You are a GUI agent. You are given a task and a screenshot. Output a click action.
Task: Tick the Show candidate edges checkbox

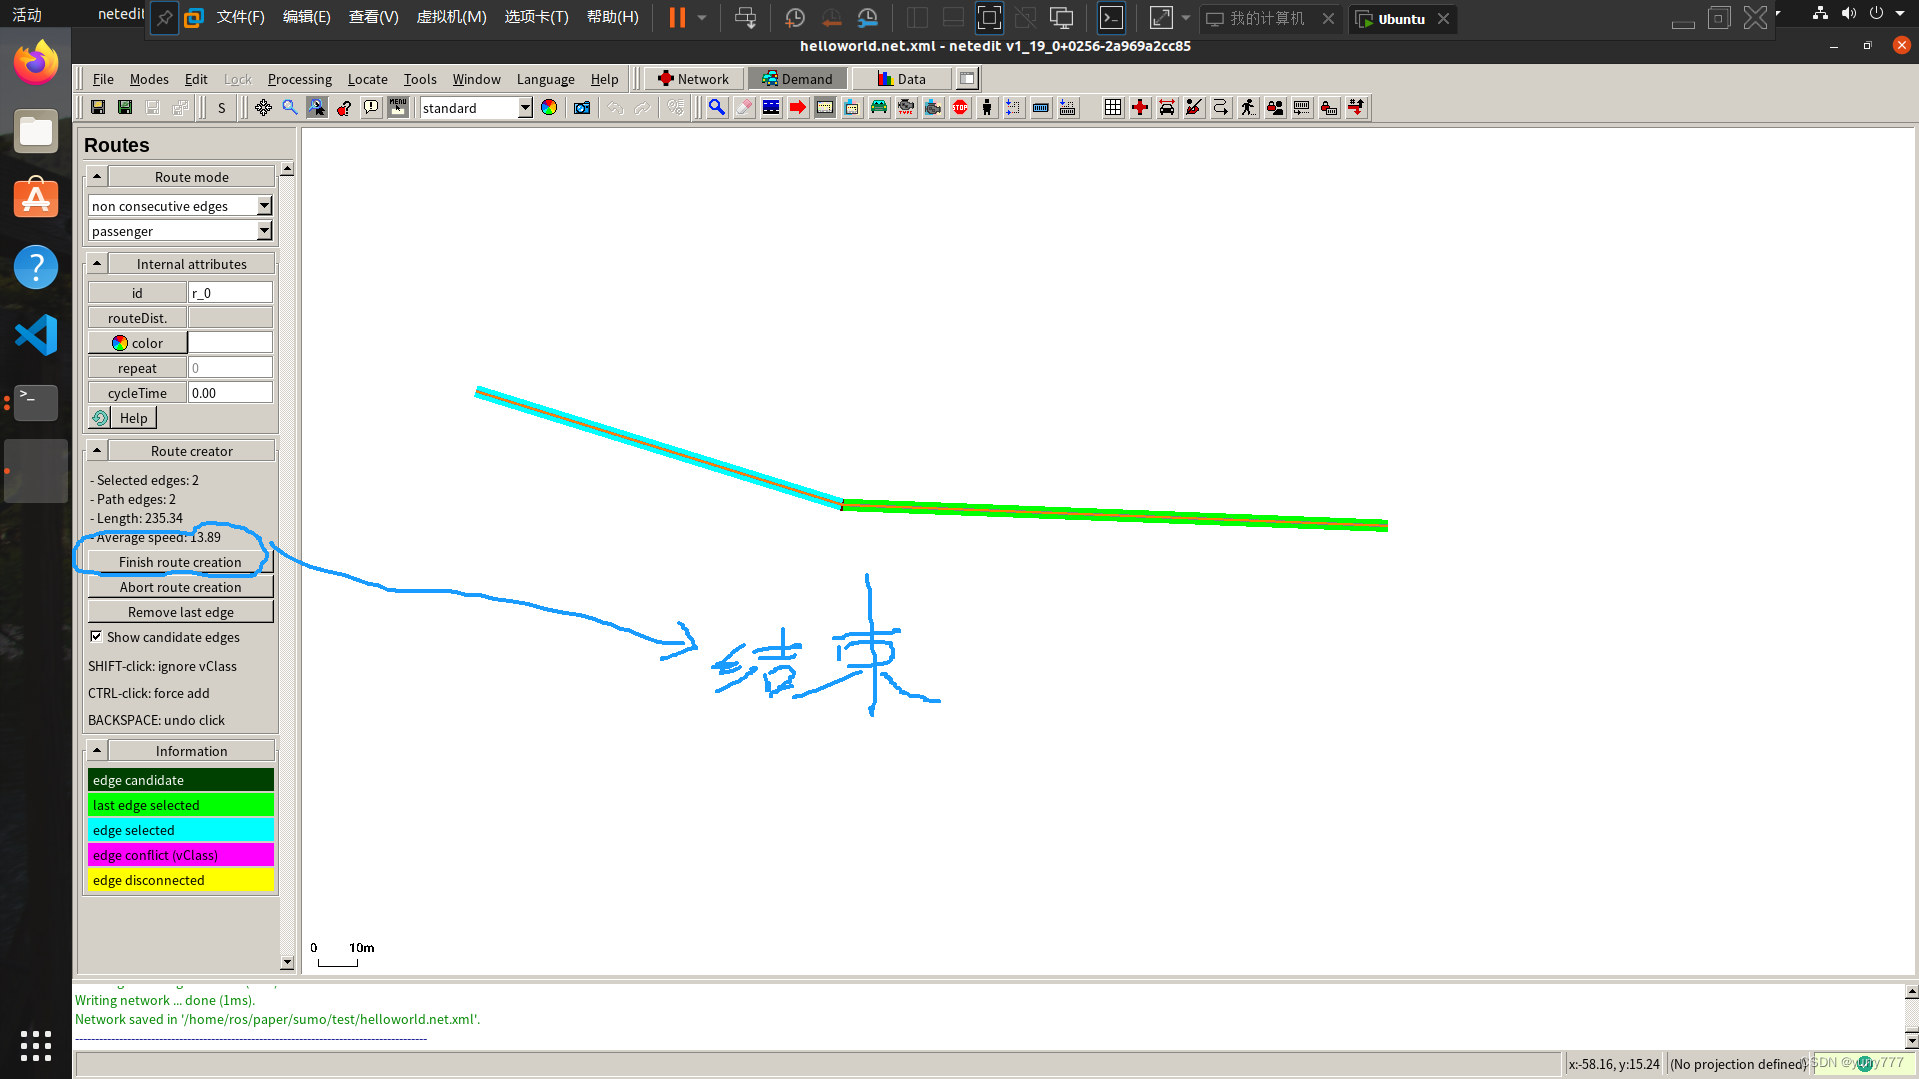(x=96, y=636)
